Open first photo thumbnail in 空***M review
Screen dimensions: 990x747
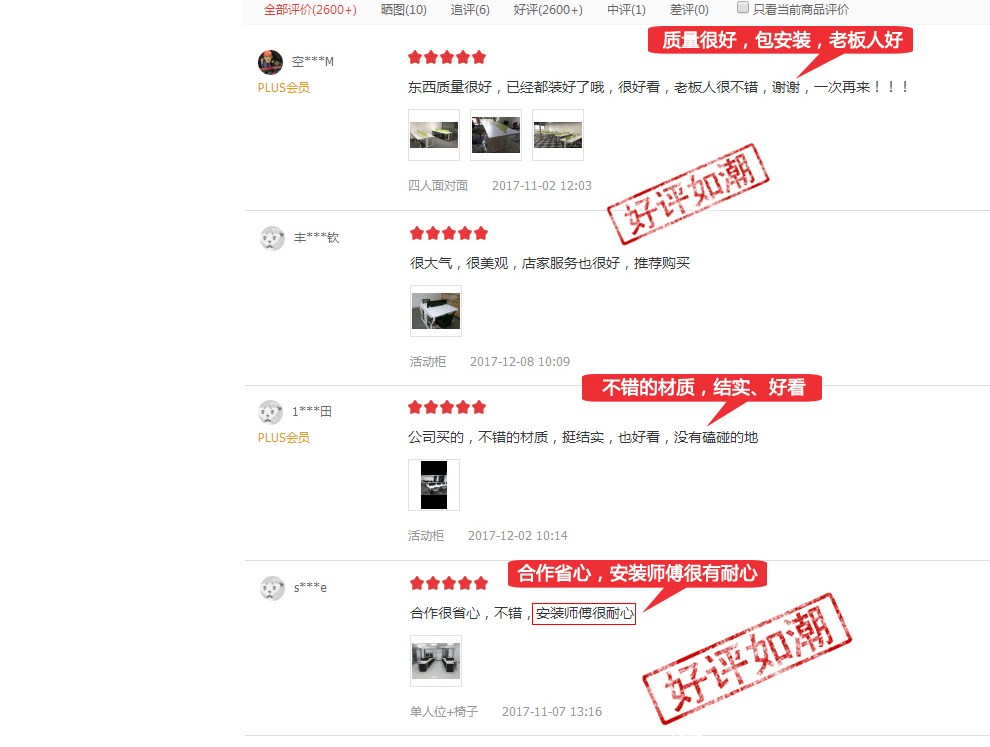(x=434, y=135)
